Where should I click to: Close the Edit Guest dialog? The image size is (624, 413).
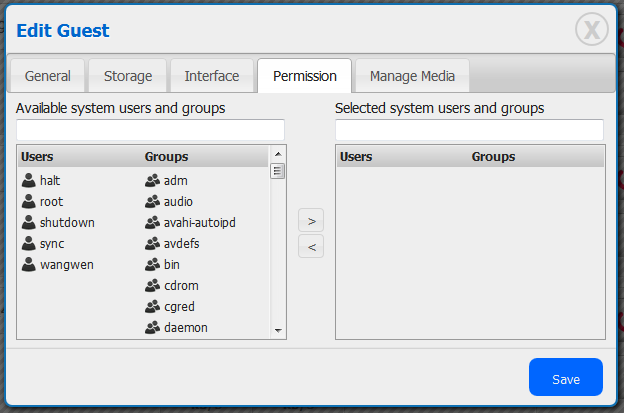pyautogui.click(x=591, y=31)
